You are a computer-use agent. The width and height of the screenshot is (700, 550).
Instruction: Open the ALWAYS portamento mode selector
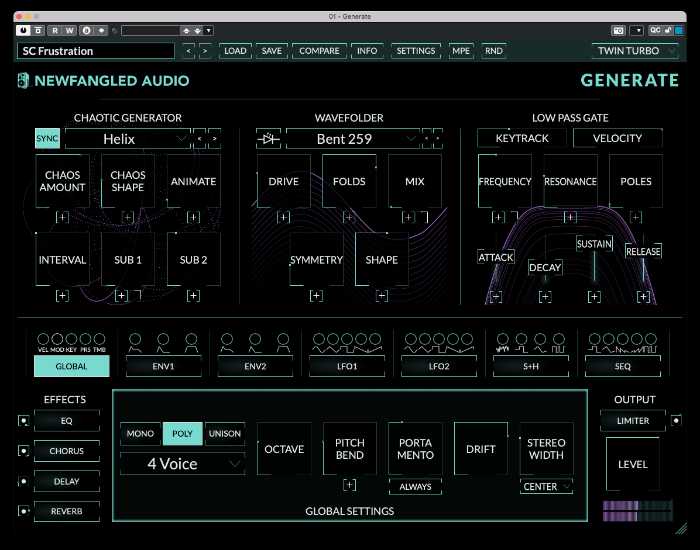pyautogui.click(x=415, y=487)
